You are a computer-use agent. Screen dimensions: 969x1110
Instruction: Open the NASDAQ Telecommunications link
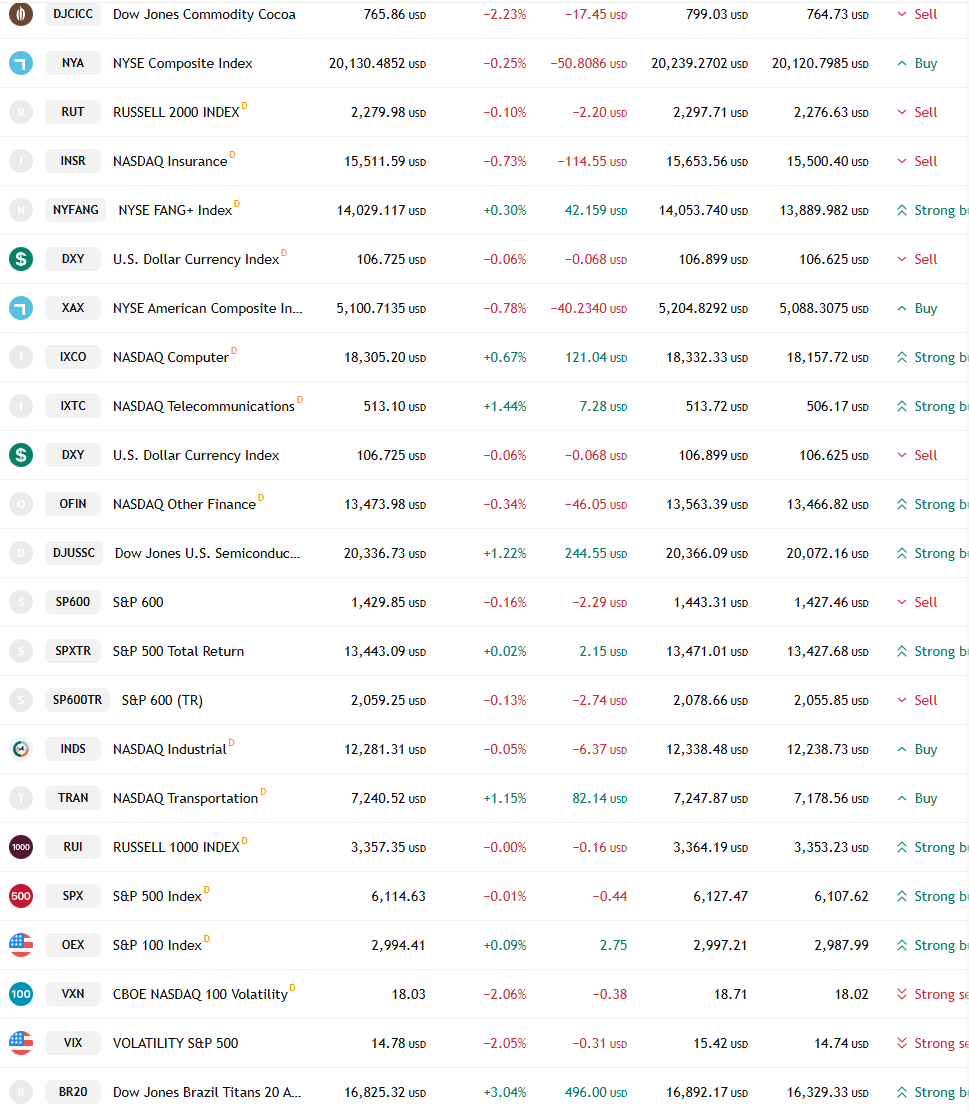[x=204, y=406]
